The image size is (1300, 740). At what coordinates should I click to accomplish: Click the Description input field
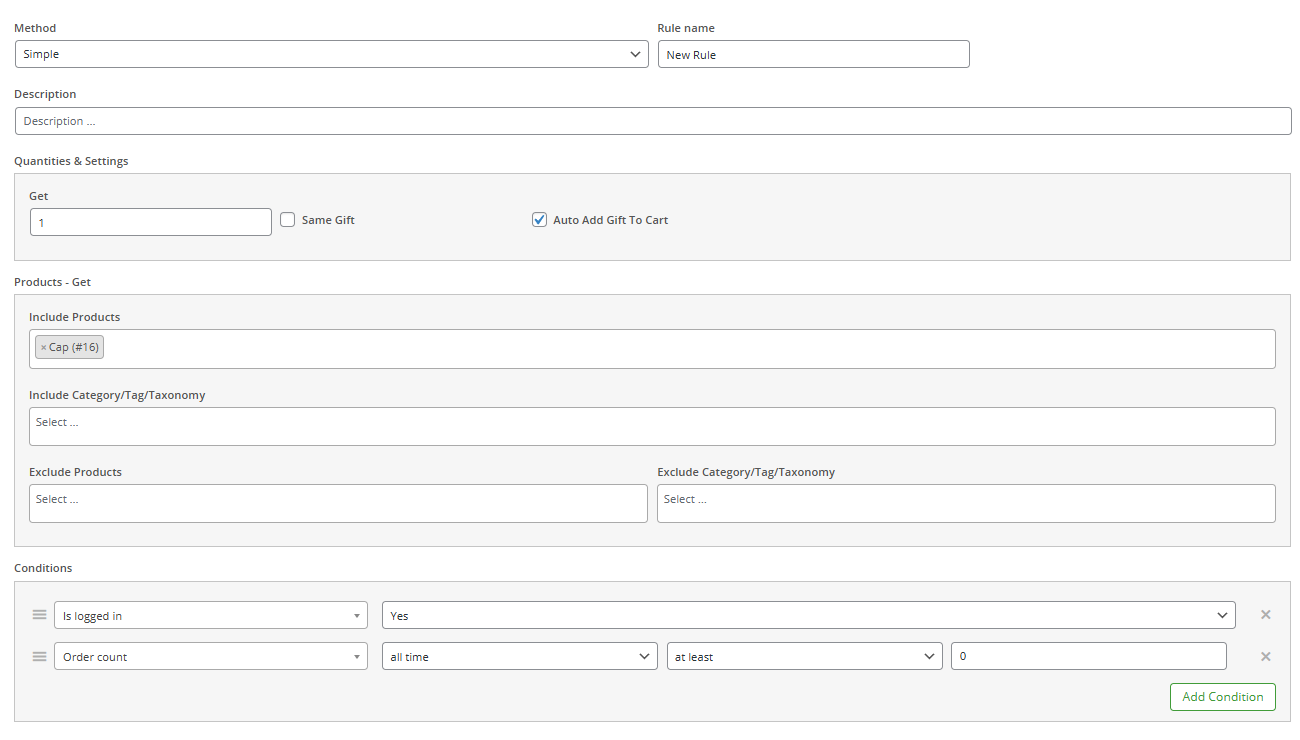pos(652,120)
